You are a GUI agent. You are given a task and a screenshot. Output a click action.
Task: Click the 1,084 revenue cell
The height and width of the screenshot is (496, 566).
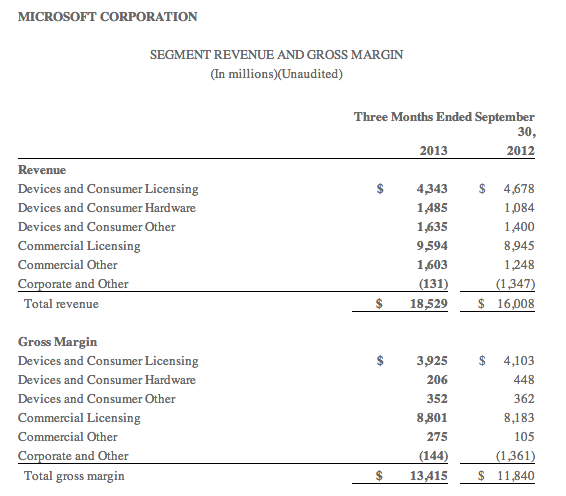[519, 208]
